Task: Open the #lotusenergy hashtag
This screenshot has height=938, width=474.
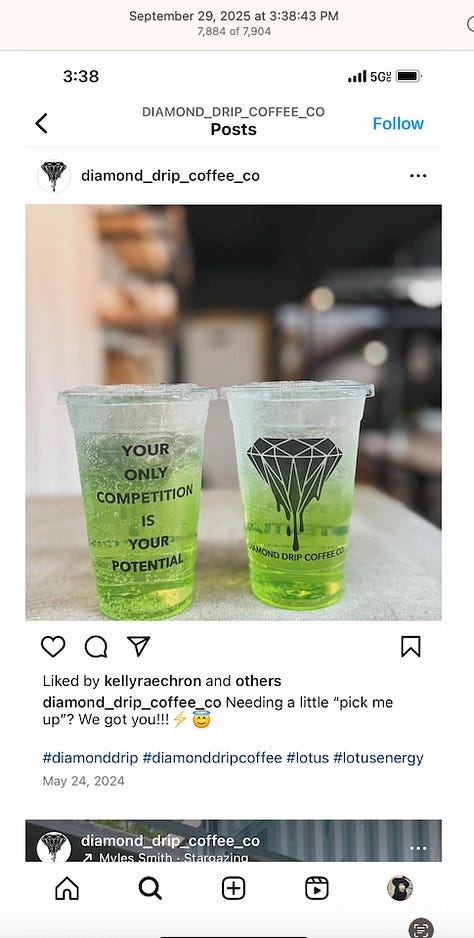Action: click(378, 758)
